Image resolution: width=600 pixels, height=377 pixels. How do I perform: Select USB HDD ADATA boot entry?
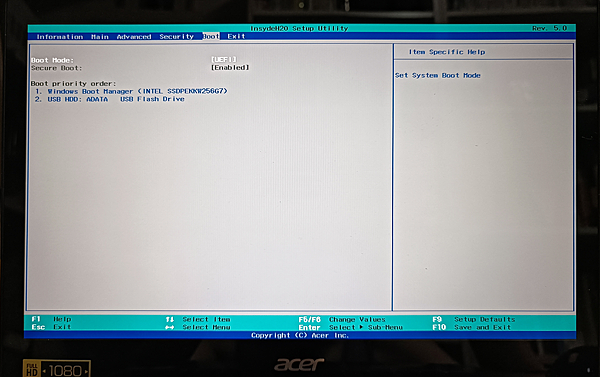(x=110, y=99)
